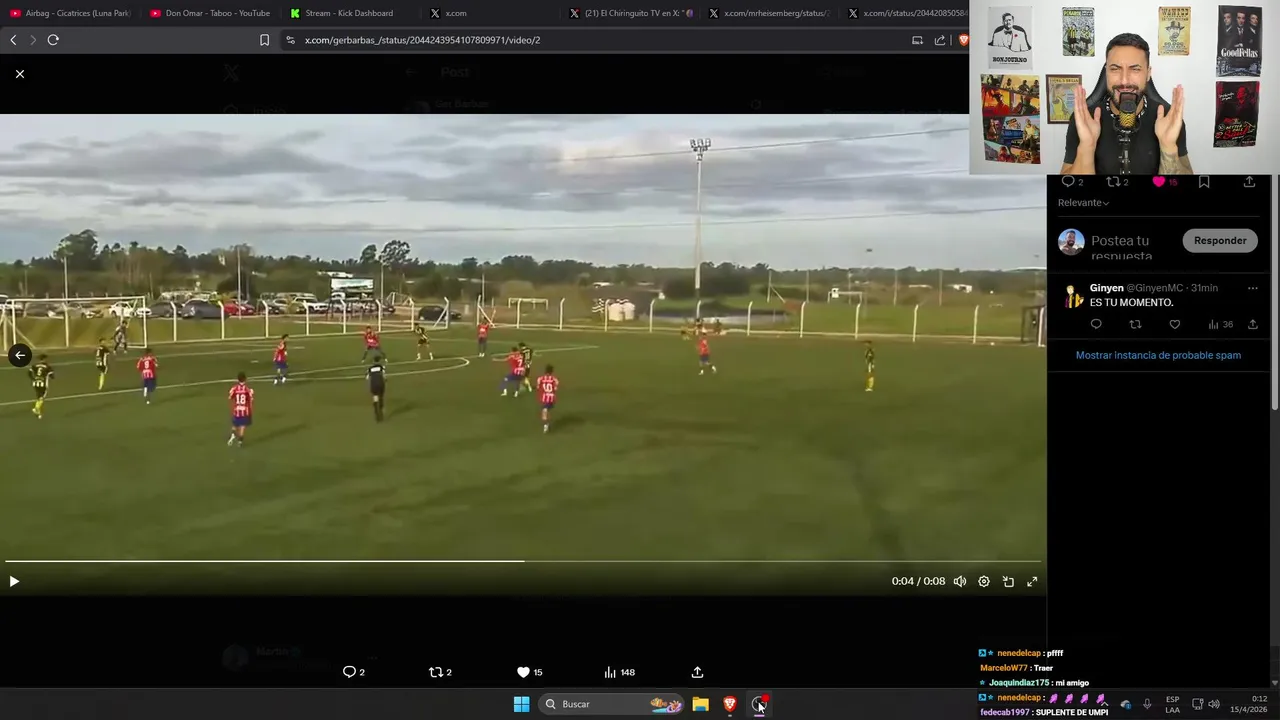
Task: Bookmark this page in the address bar
Action: click(264, 40)
